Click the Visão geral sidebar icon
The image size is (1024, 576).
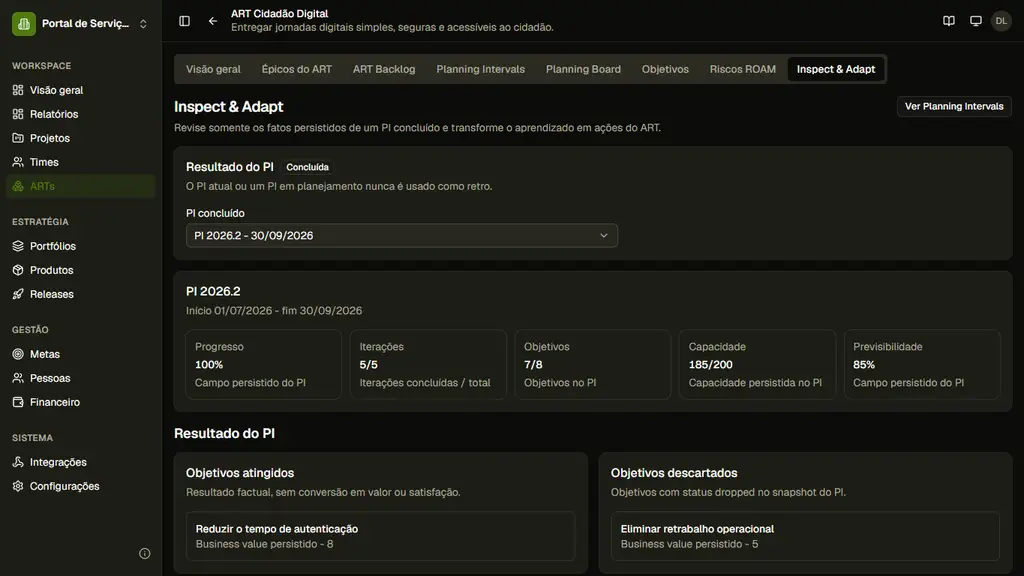click(18, 90)
